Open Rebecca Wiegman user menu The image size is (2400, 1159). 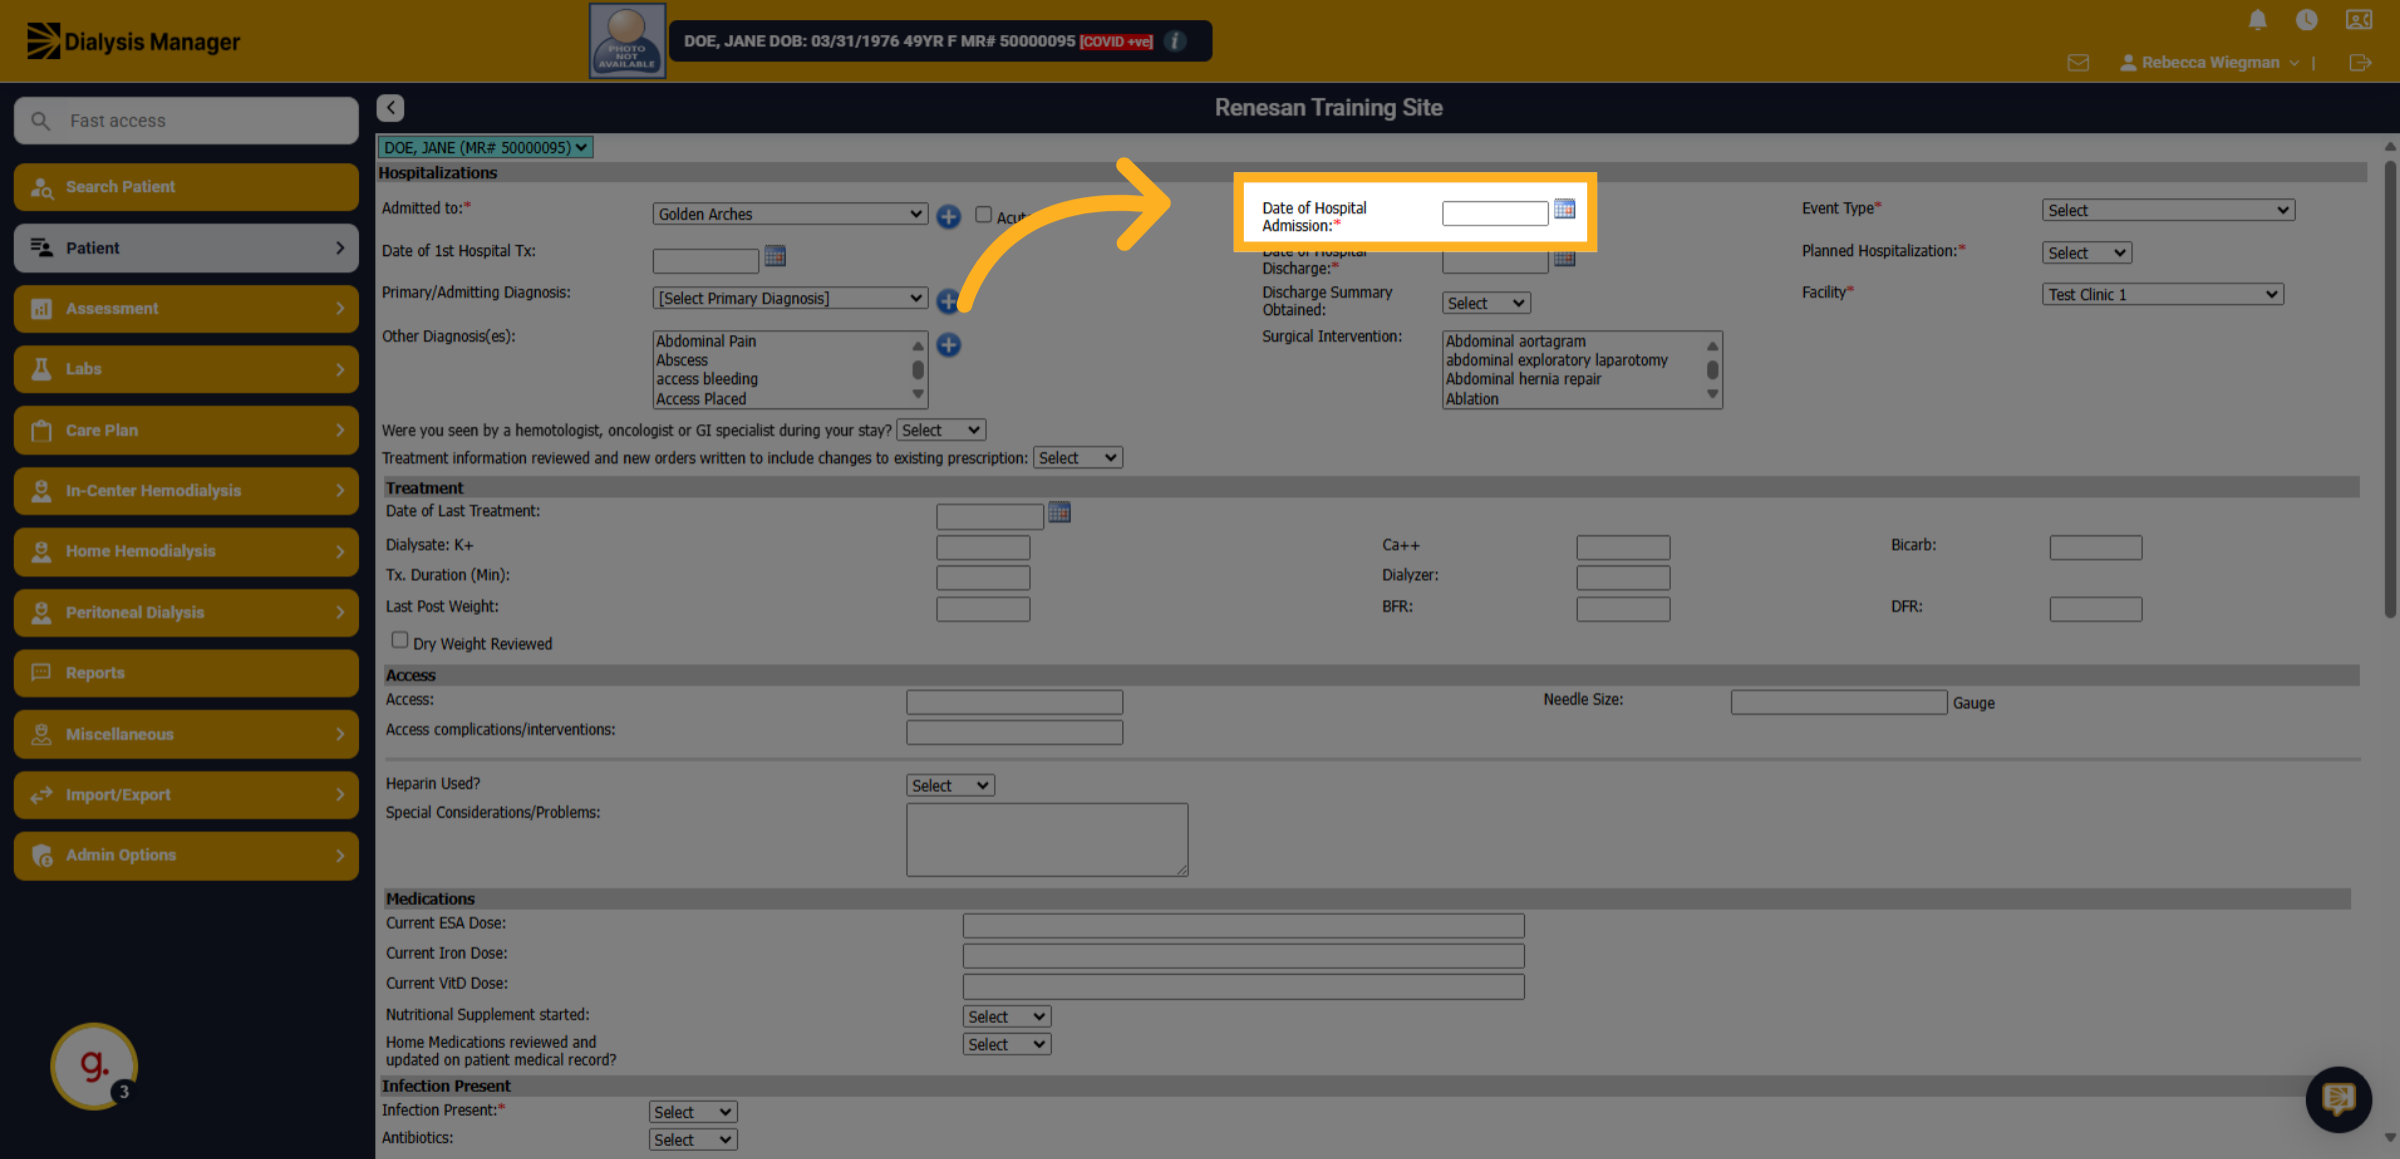(x=2210, y=63)
